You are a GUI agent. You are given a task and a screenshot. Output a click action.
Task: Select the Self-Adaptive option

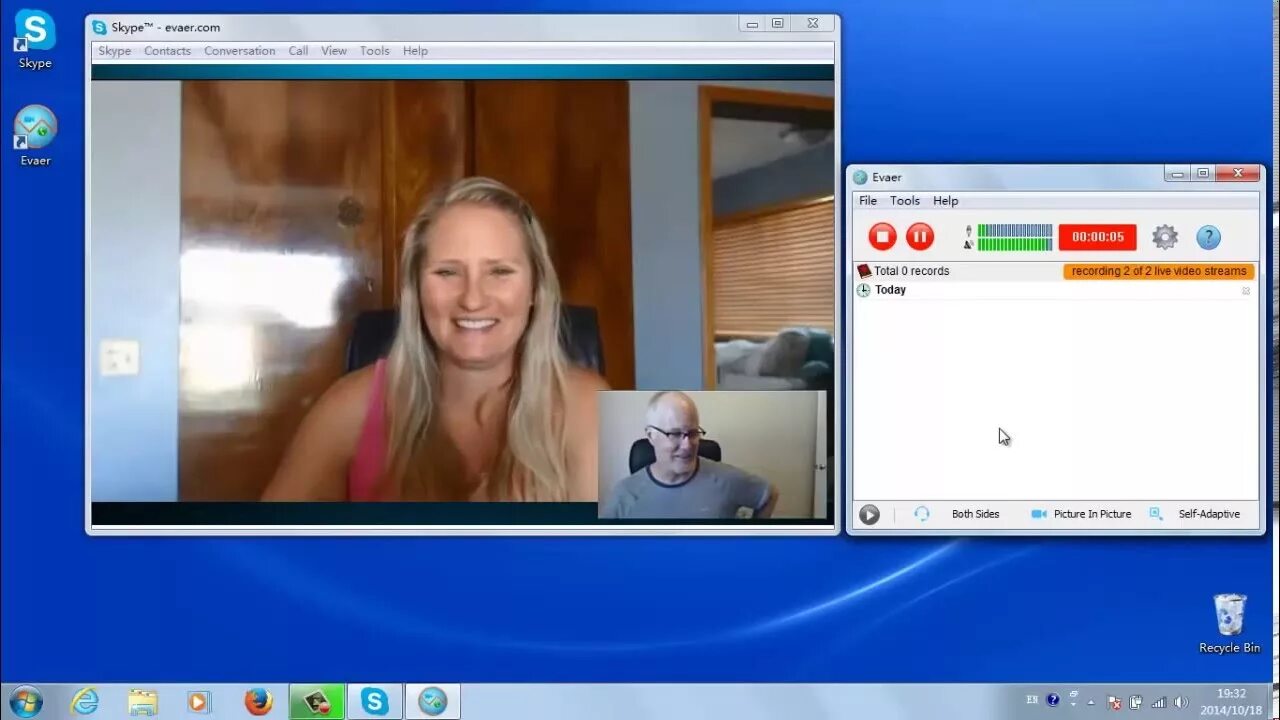(1209, 514)
